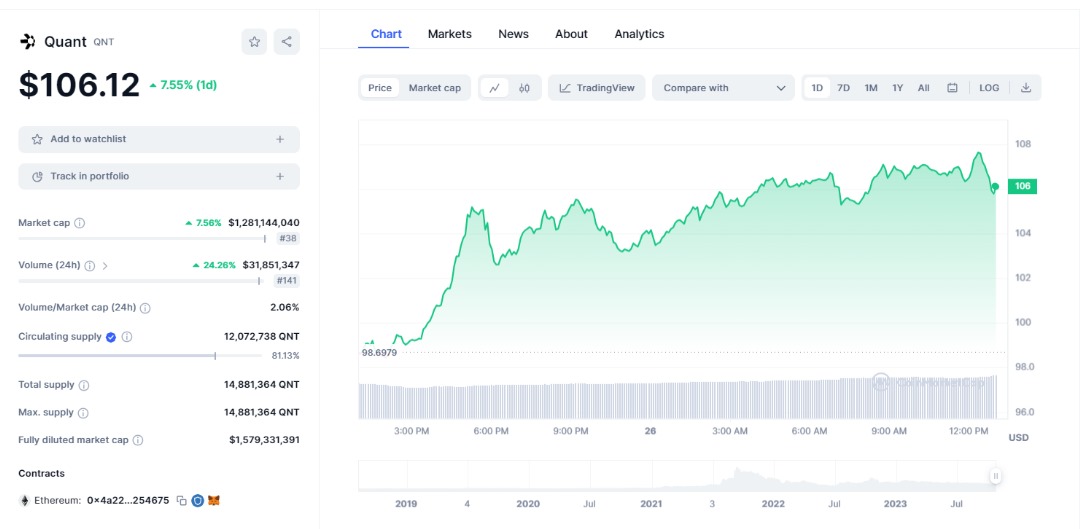Open the About tab

572,34
